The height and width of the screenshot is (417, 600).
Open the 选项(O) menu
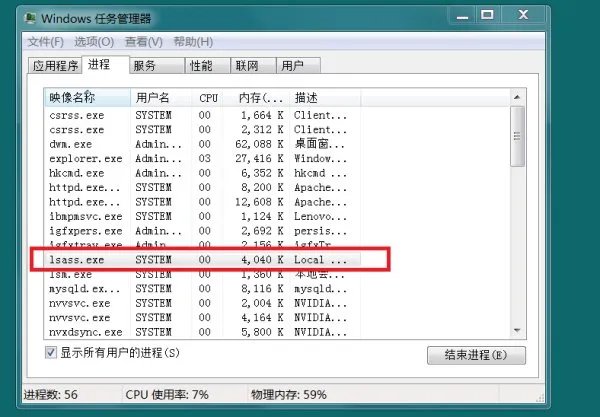pos(94,42)
